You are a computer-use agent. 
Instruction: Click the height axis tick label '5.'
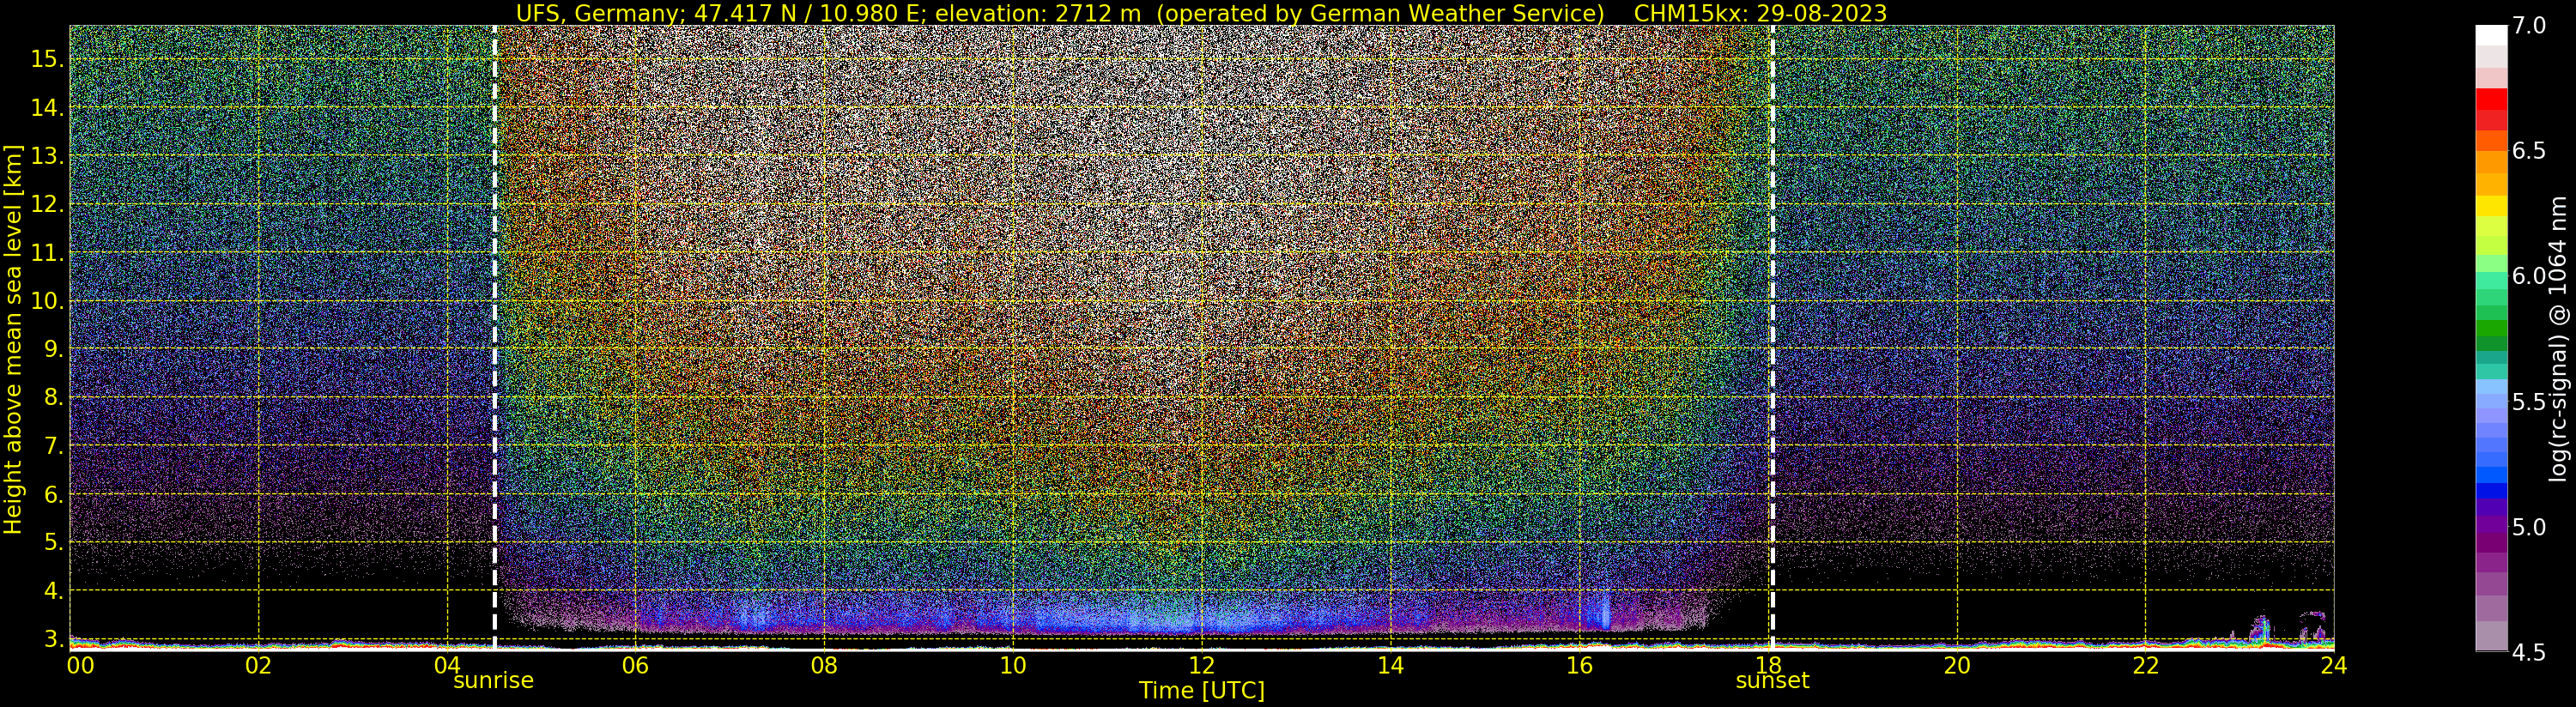click(53, 543)
